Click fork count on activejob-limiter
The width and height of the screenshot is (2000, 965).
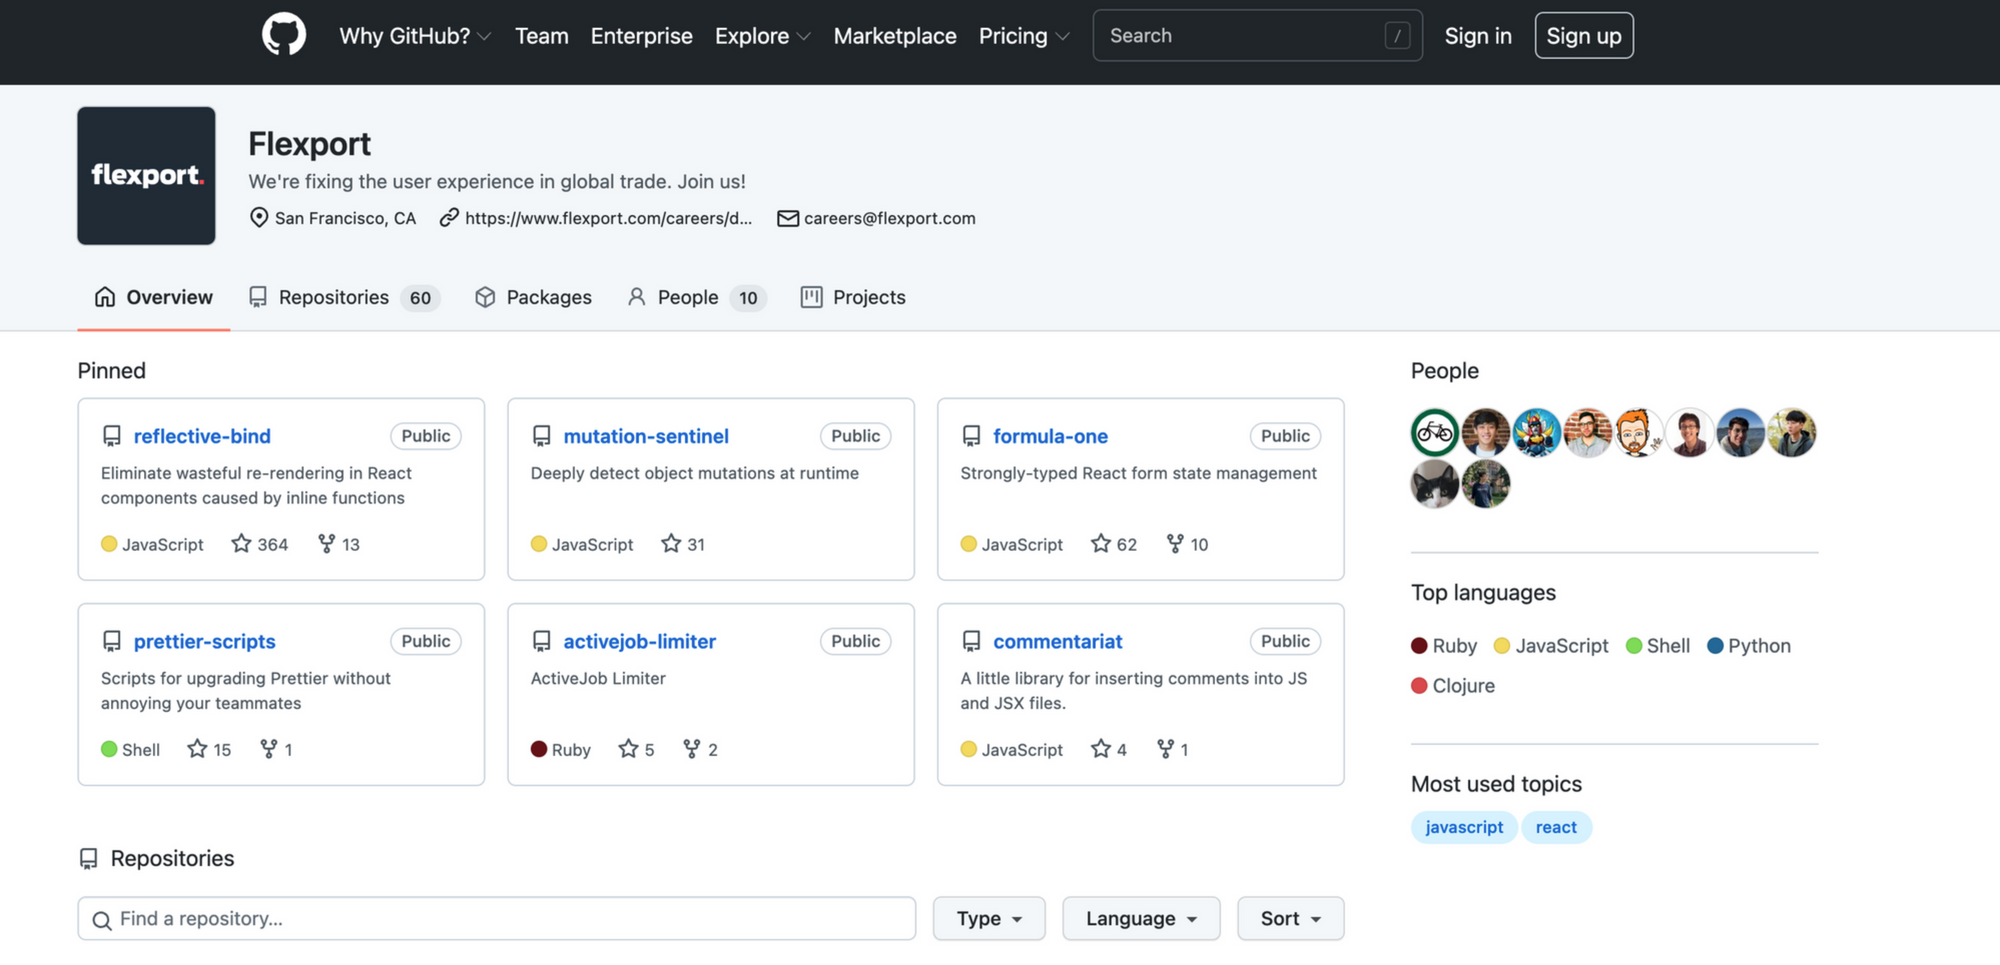tap(700, 749)
